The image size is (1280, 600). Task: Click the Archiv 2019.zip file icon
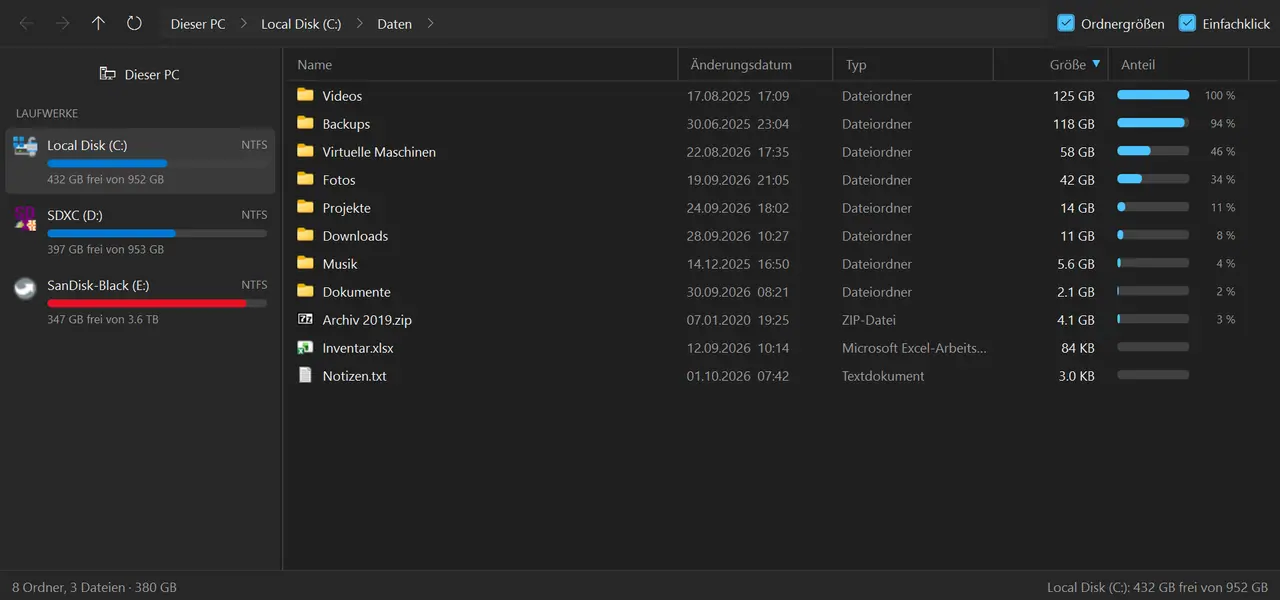(x=306, y=320)
